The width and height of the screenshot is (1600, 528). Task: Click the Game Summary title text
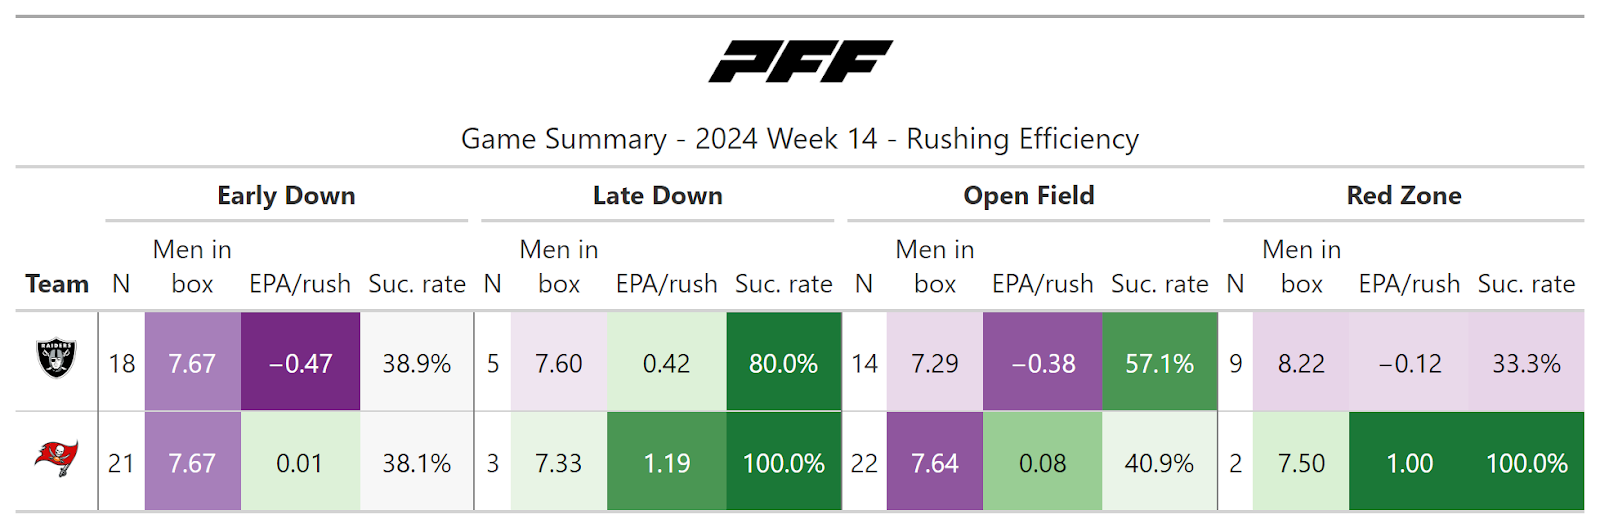tap(800, 139)
